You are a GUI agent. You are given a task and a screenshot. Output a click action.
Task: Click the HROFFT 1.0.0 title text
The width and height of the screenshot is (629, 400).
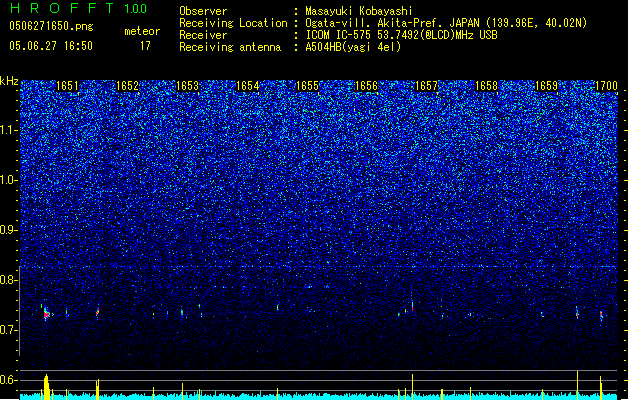coord(78,8)
